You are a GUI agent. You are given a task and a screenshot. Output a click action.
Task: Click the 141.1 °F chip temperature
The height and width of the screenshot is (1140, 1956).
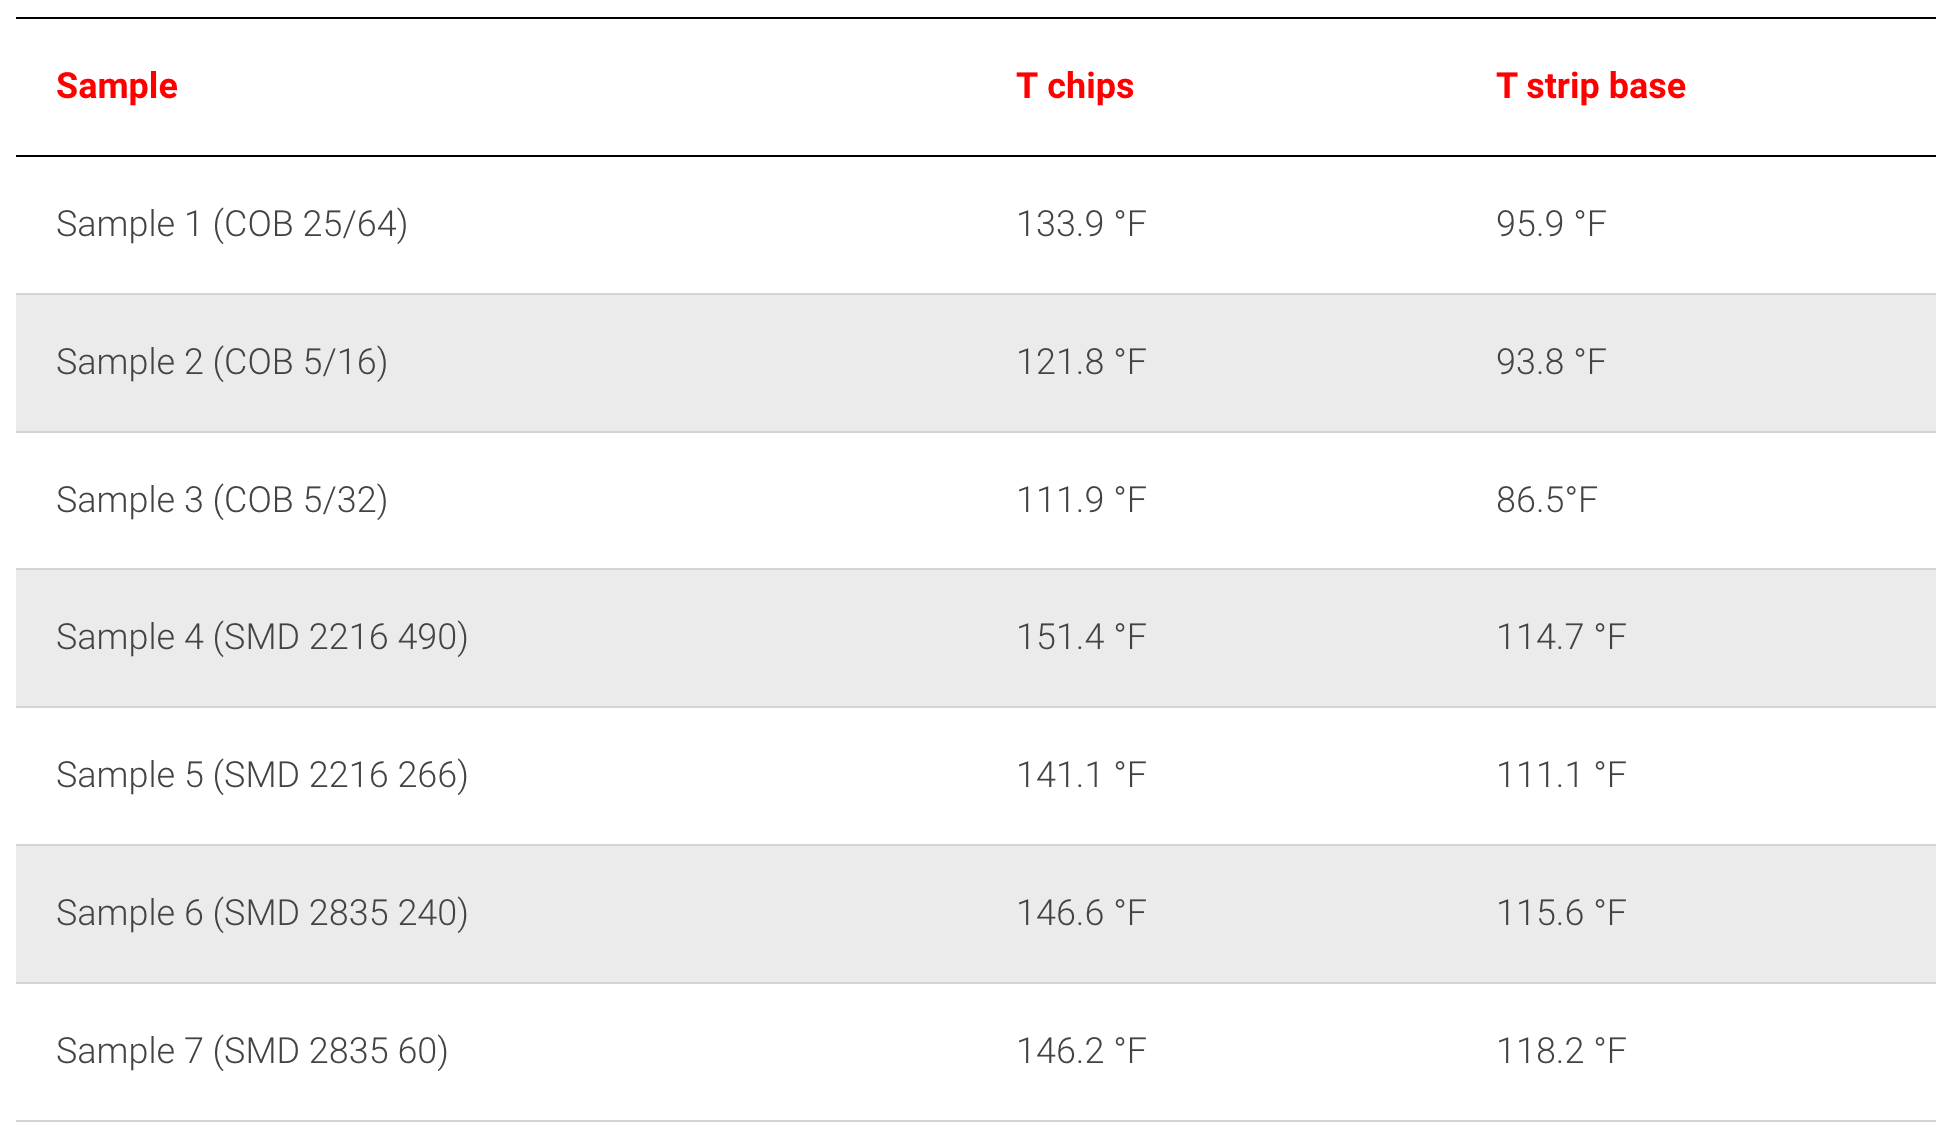click(x=1080, y=775)
